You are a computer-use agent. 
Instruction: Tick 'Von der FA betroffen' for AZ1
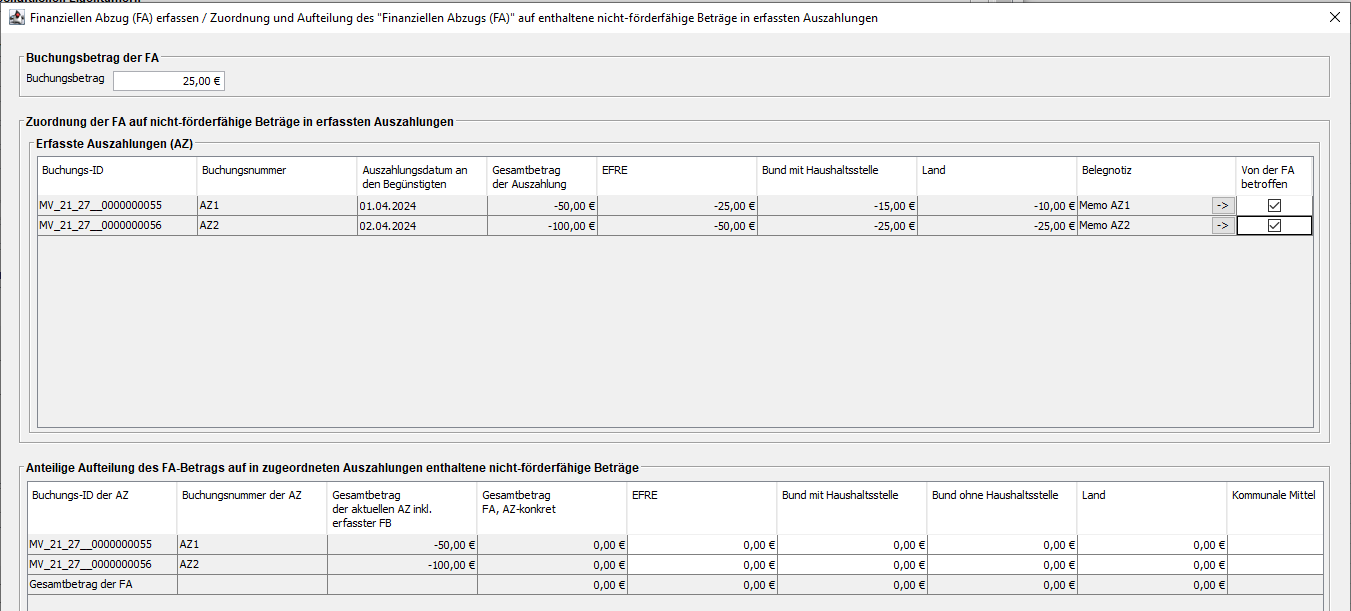(1274, 205)
